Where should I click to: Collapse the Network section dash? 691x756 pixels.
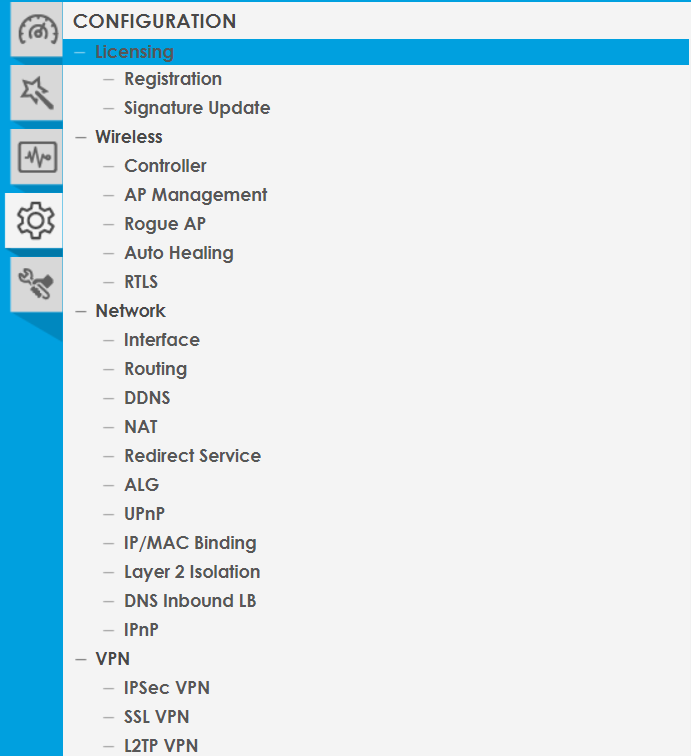coord(81,311)
